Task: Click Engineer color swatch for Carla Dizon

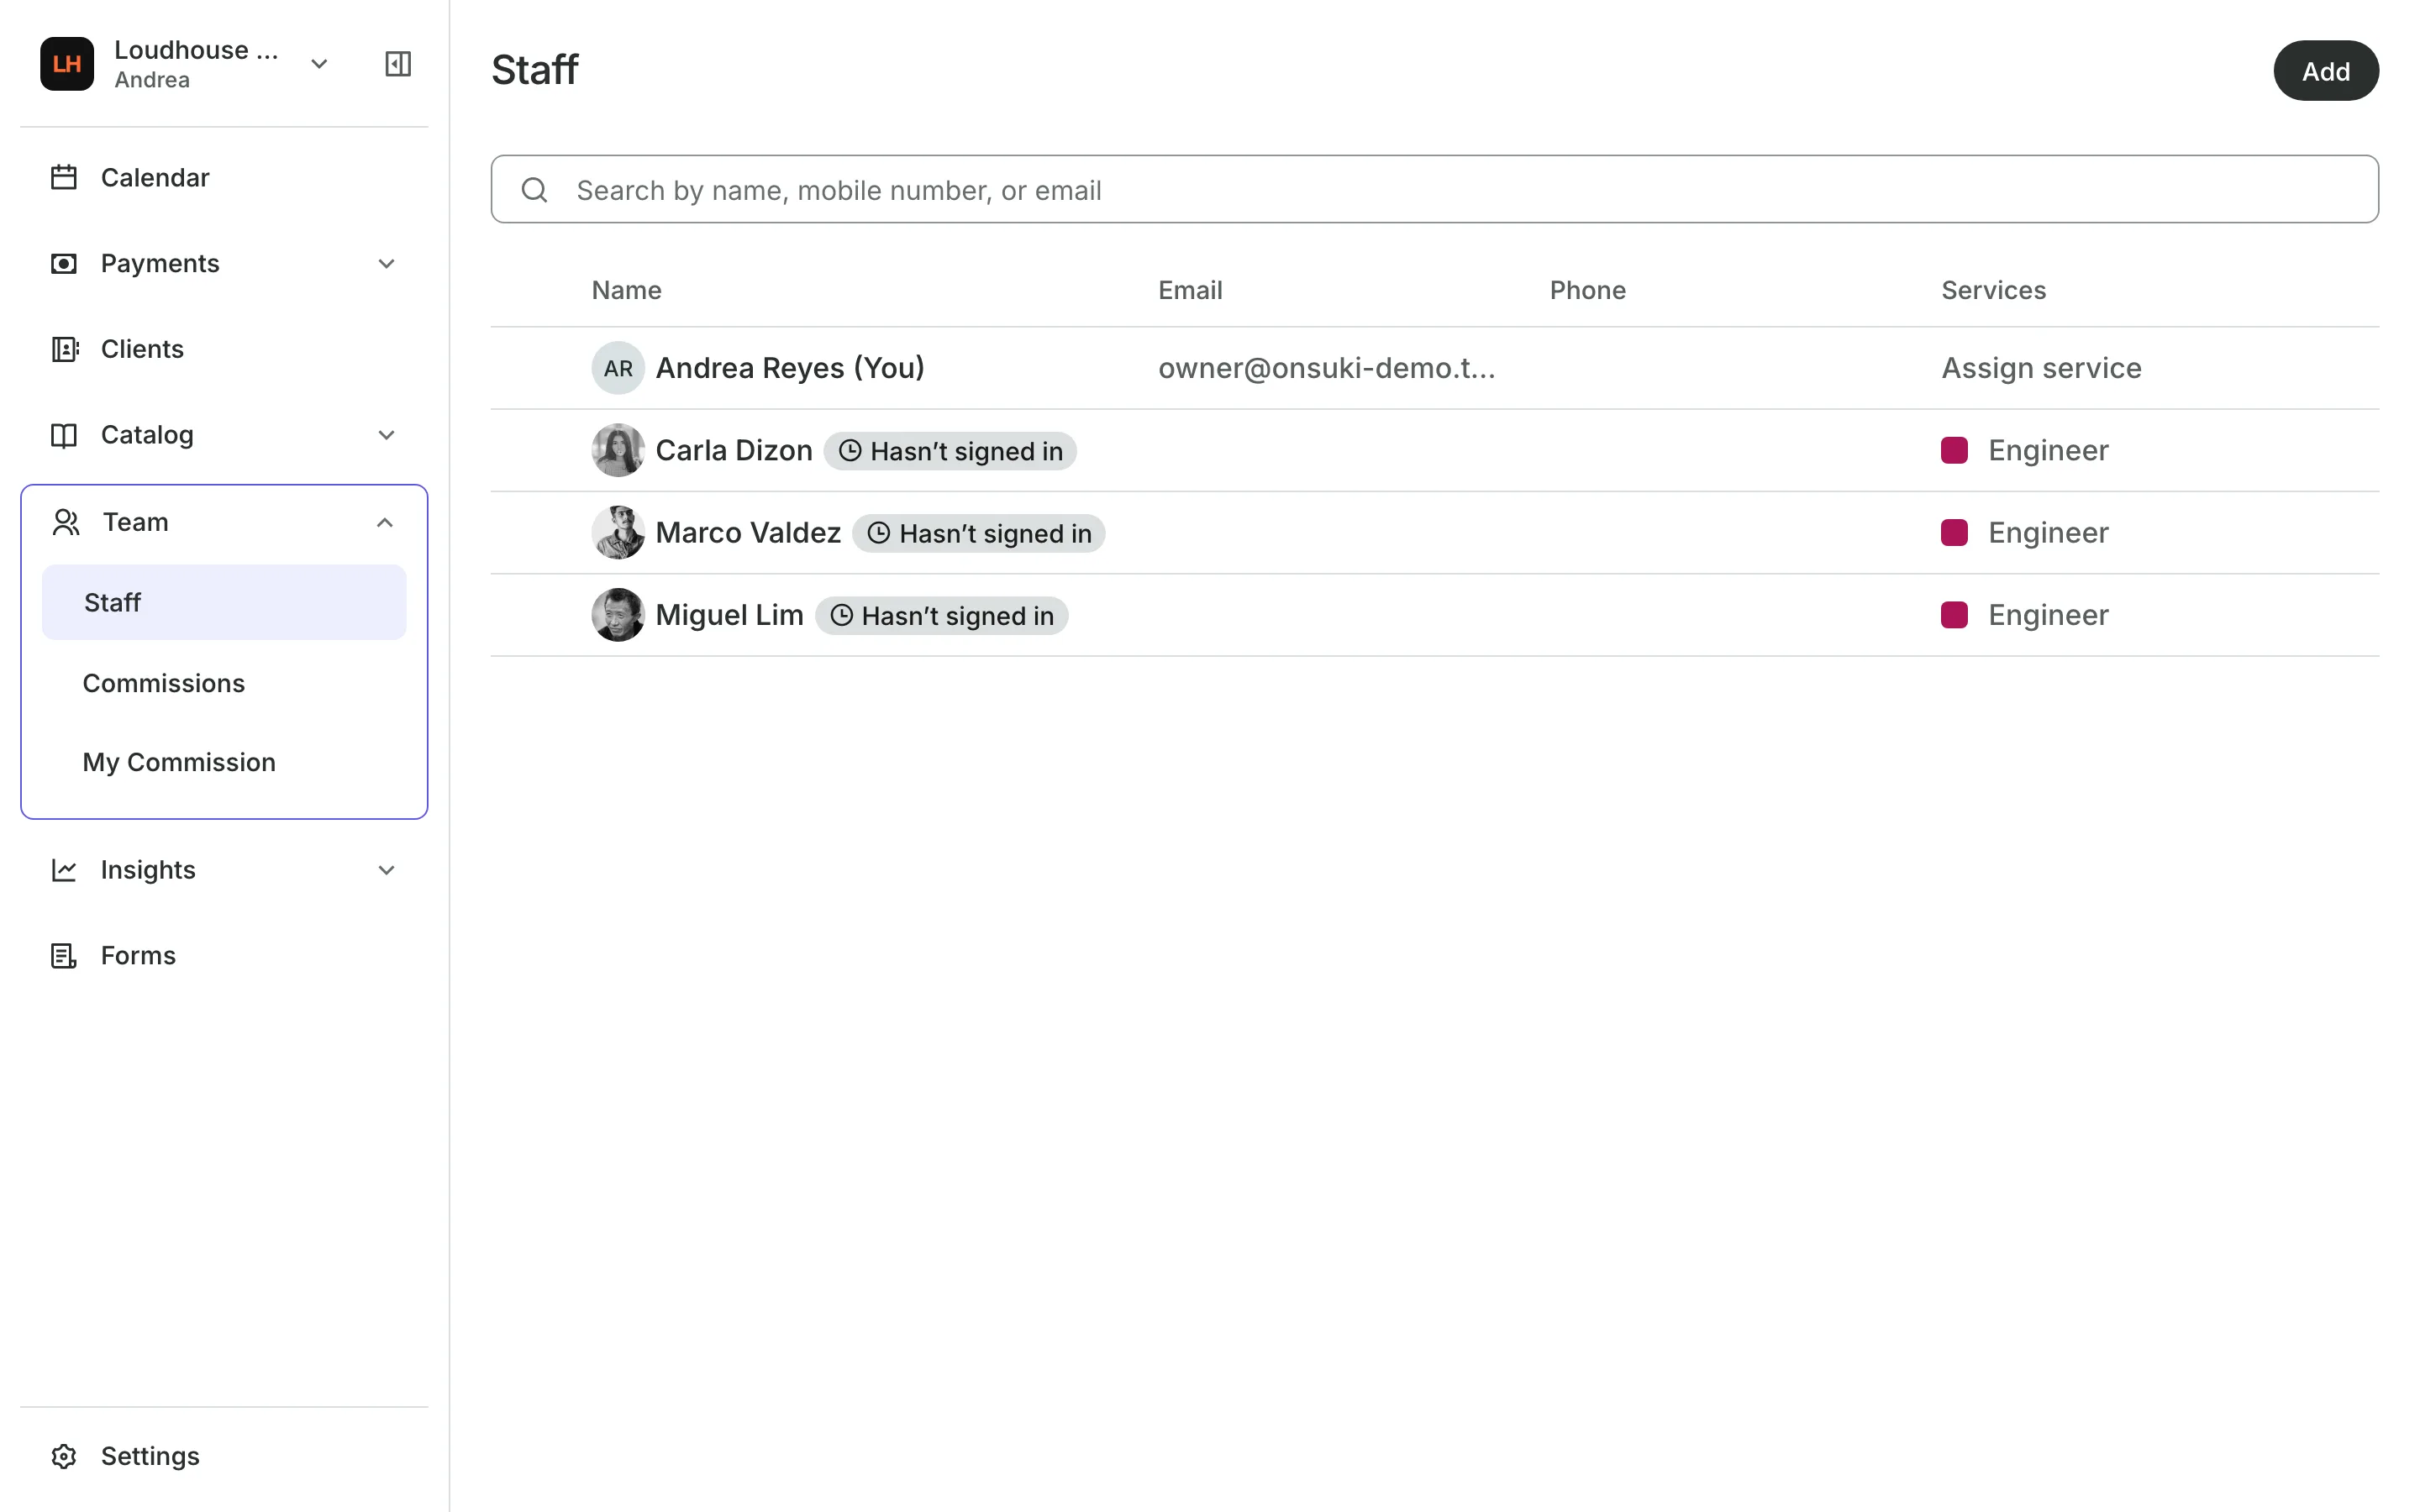Action: click(1954, 450)
